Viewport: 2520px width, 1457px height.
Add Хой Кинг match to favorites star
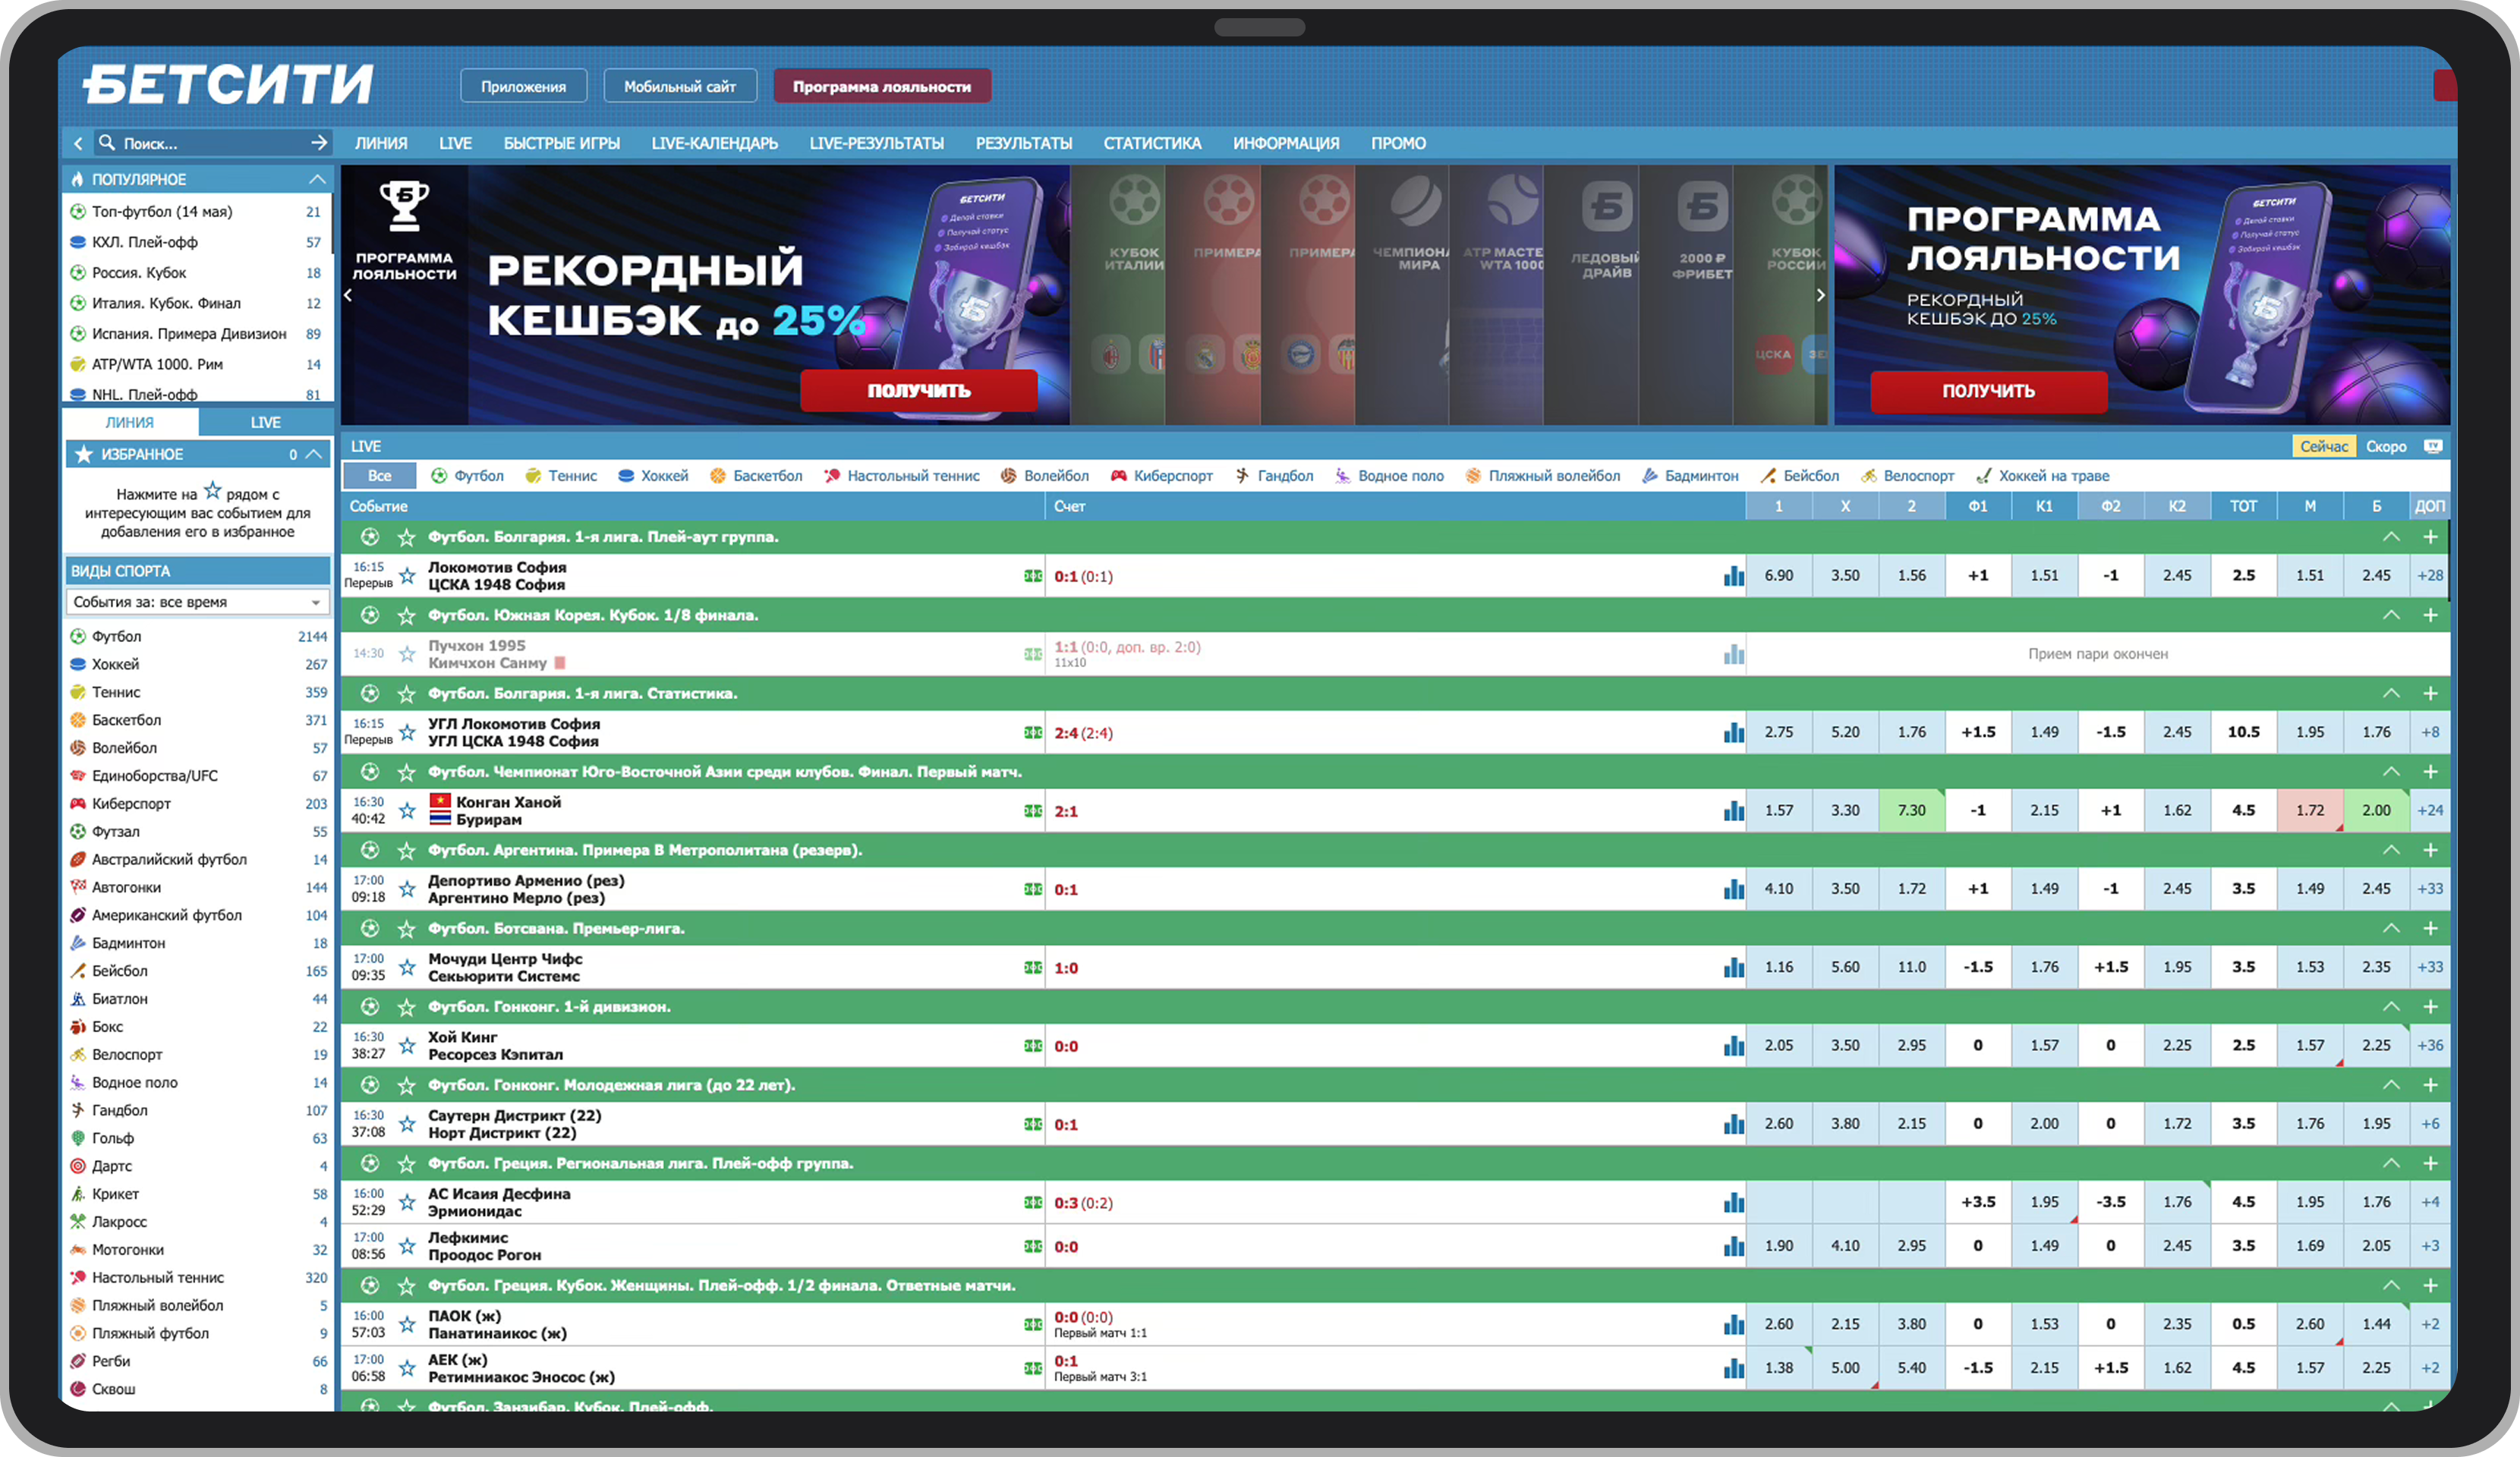point(407,1046)
